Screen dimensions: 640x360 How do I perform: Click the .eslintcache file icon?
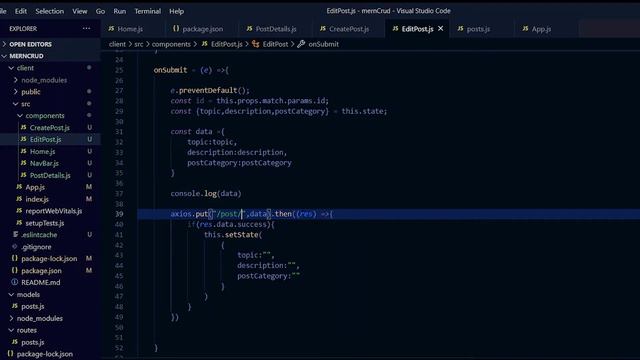[x=15, y=235]
